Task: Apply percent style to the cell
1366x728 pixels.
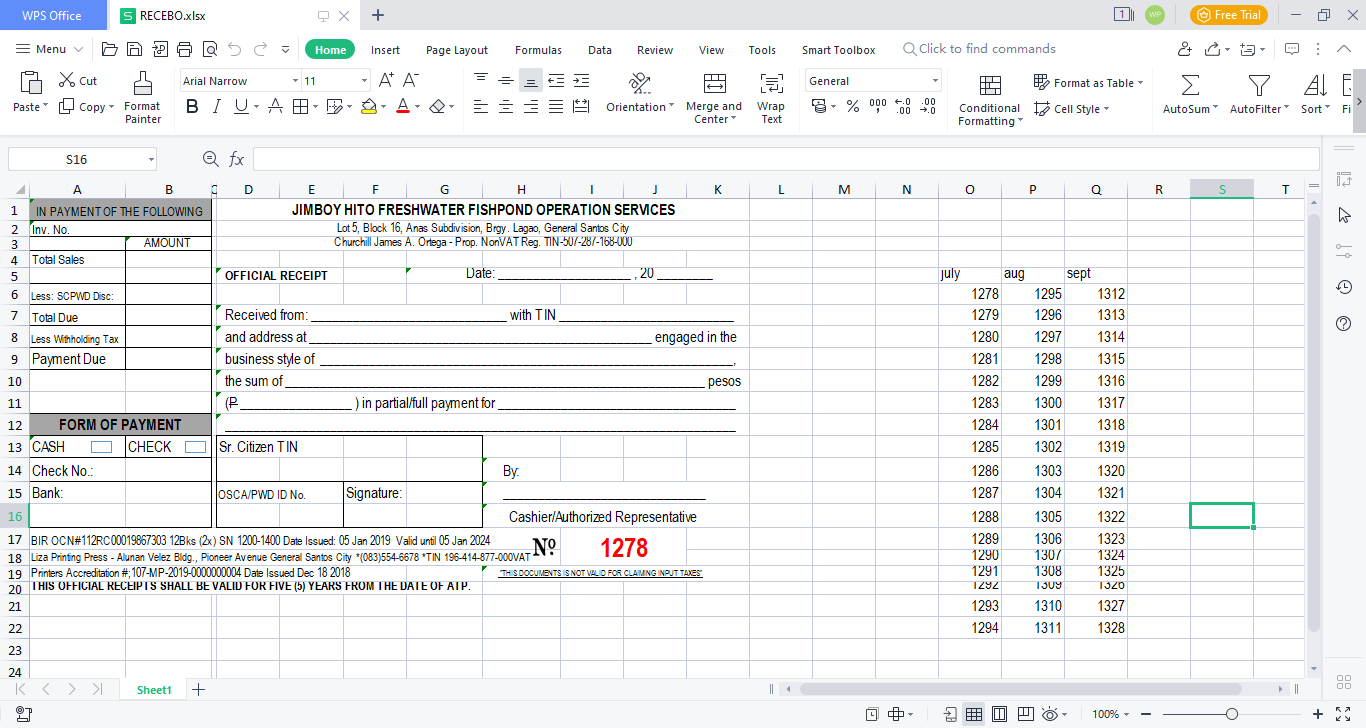Action: [x=852, y=106]
